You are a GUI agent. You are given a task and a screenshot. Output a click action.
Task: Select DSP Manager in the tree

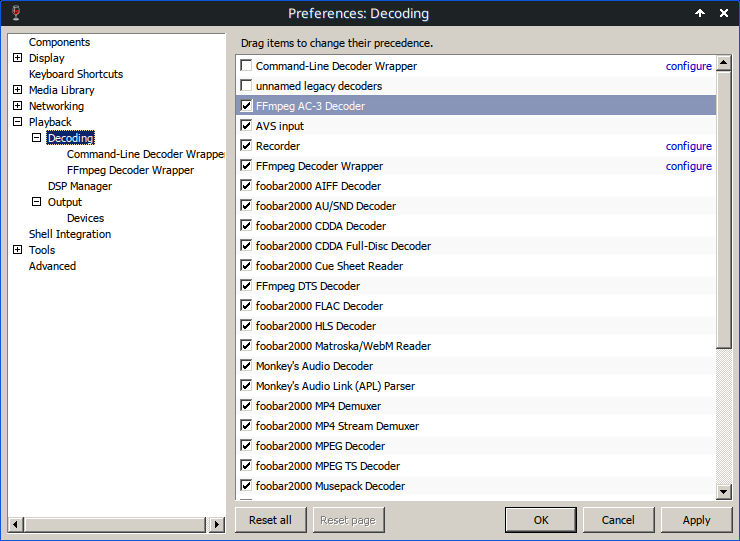click(80, 186)
